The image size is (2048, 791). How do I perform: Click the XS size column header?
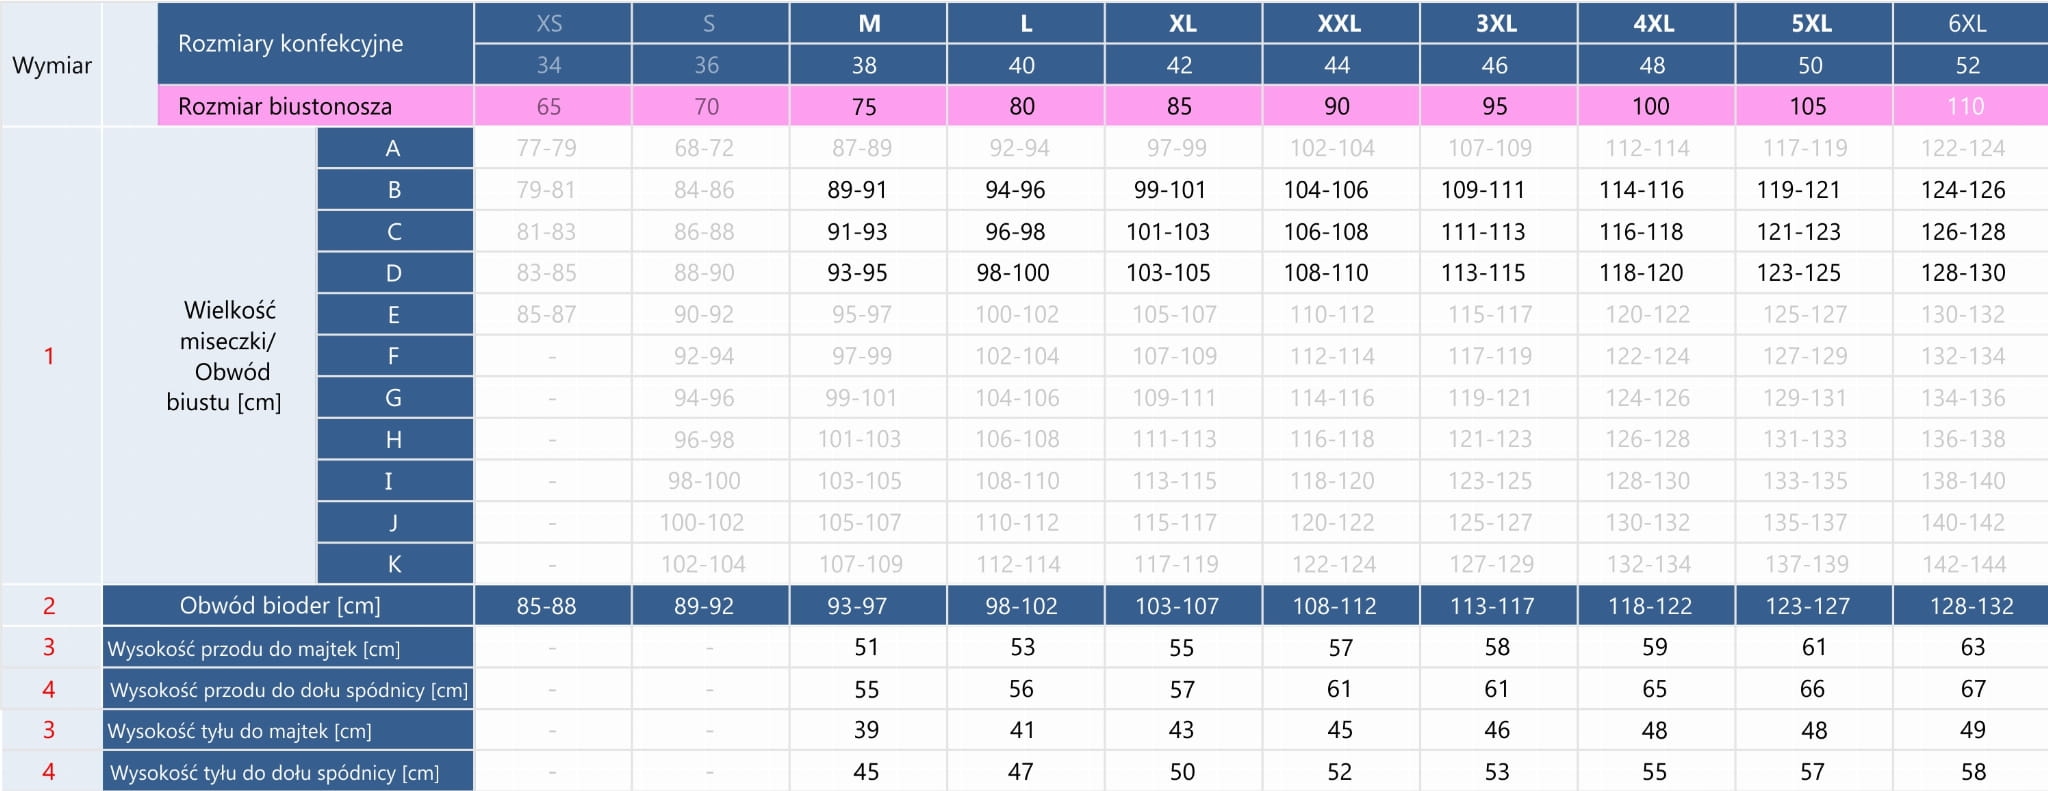[x=549, y=24]
